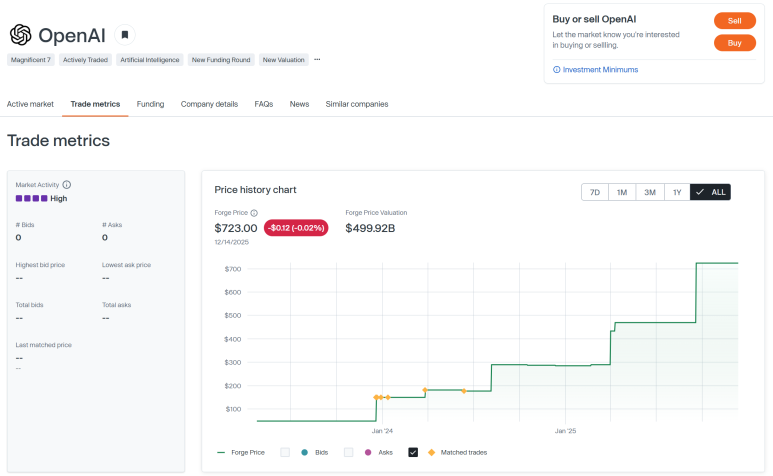Click the Forge Price green line legend
Image resolution: width=773 pixels, height=476 pixels.
[x=221, y=452]
